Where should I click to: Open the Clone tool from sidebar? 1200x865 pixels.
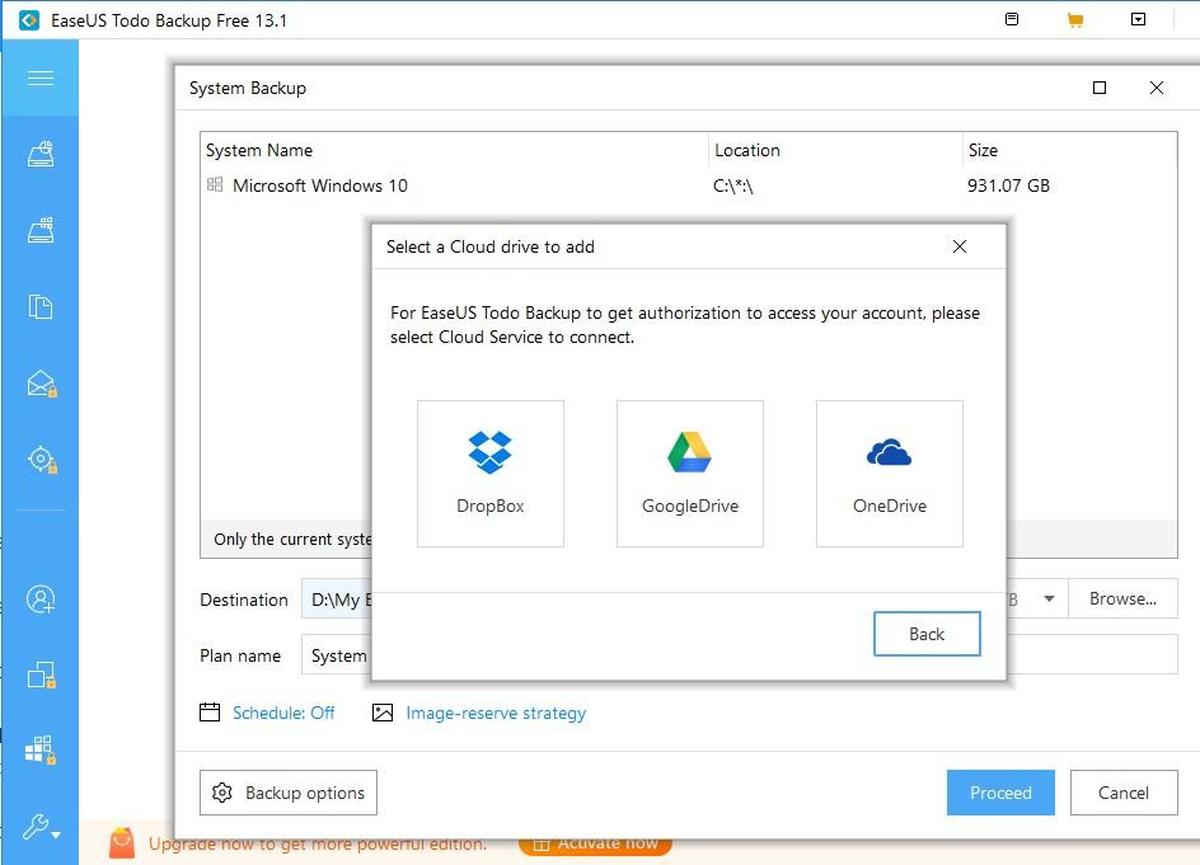coord(40,675)
